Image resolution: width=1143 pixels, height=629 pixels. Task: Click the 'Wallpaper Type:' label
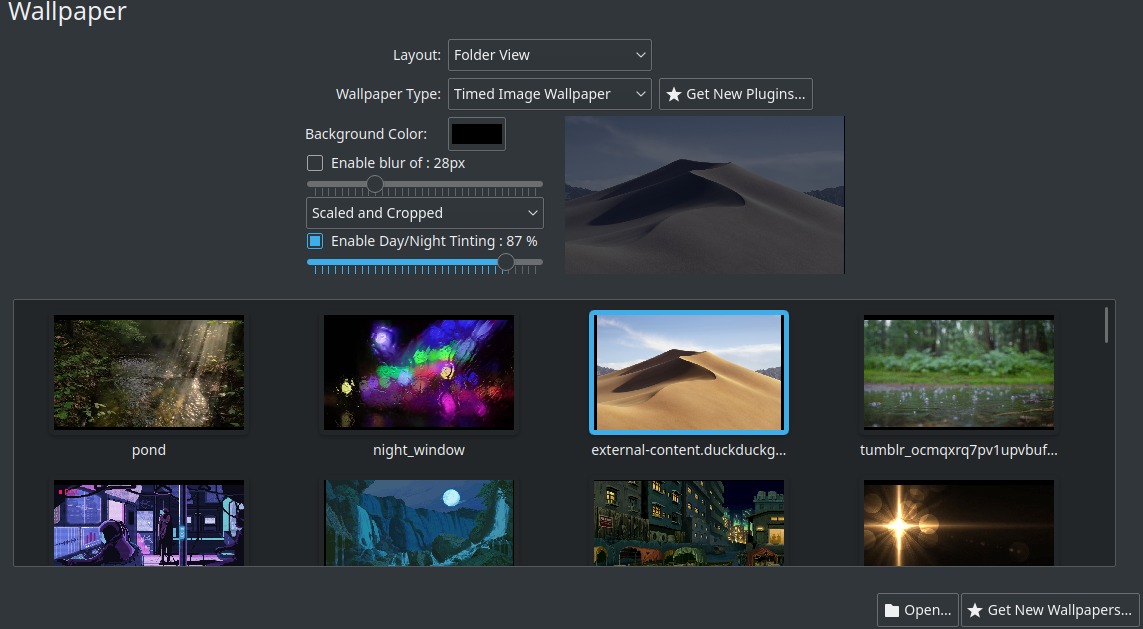(388, 94)
